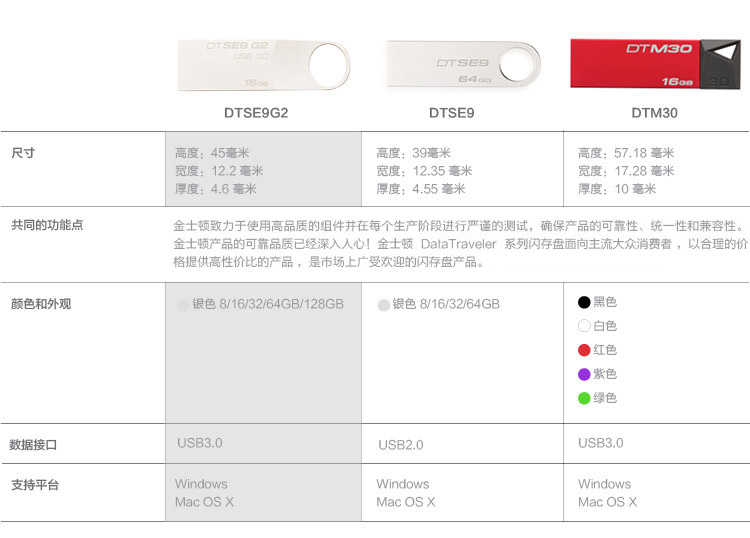Click the DTSE9 64GB flash drive image
This screenshot has height=538, width=750.
coord(463,65)
